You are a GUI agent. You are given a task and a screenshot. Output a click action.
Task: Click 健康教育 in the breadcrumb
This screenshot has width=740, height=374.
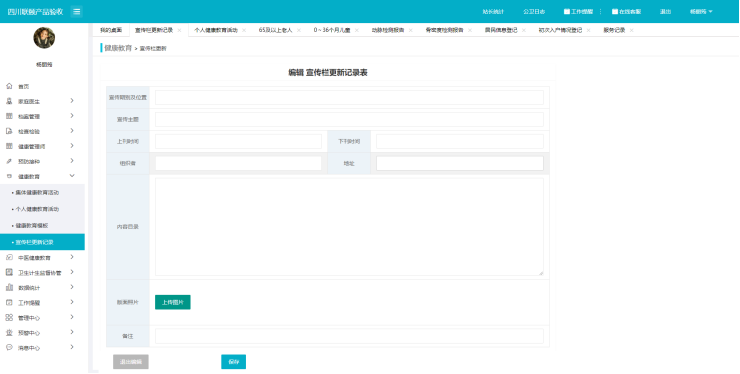(x=118, y=48)
